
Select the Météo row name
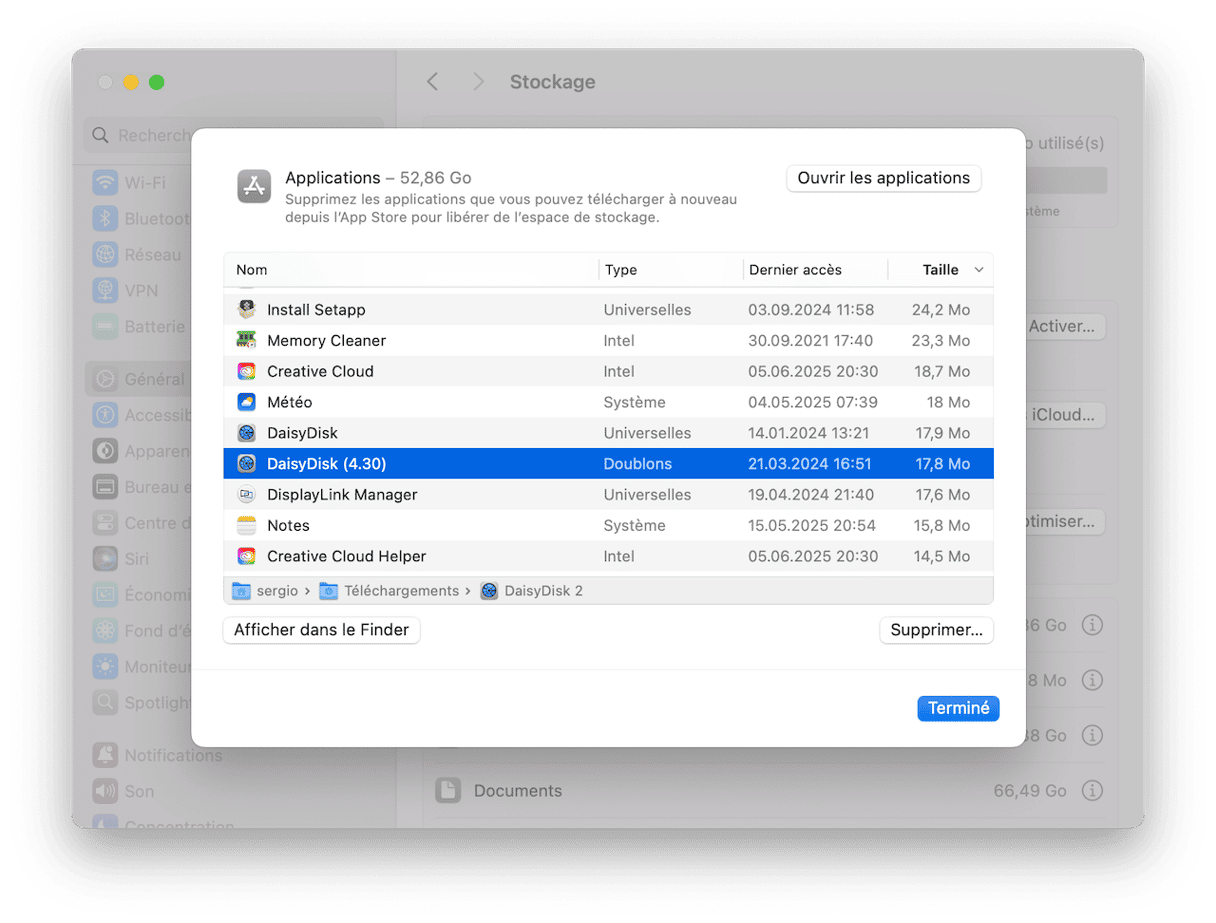(x=289, y=402)
